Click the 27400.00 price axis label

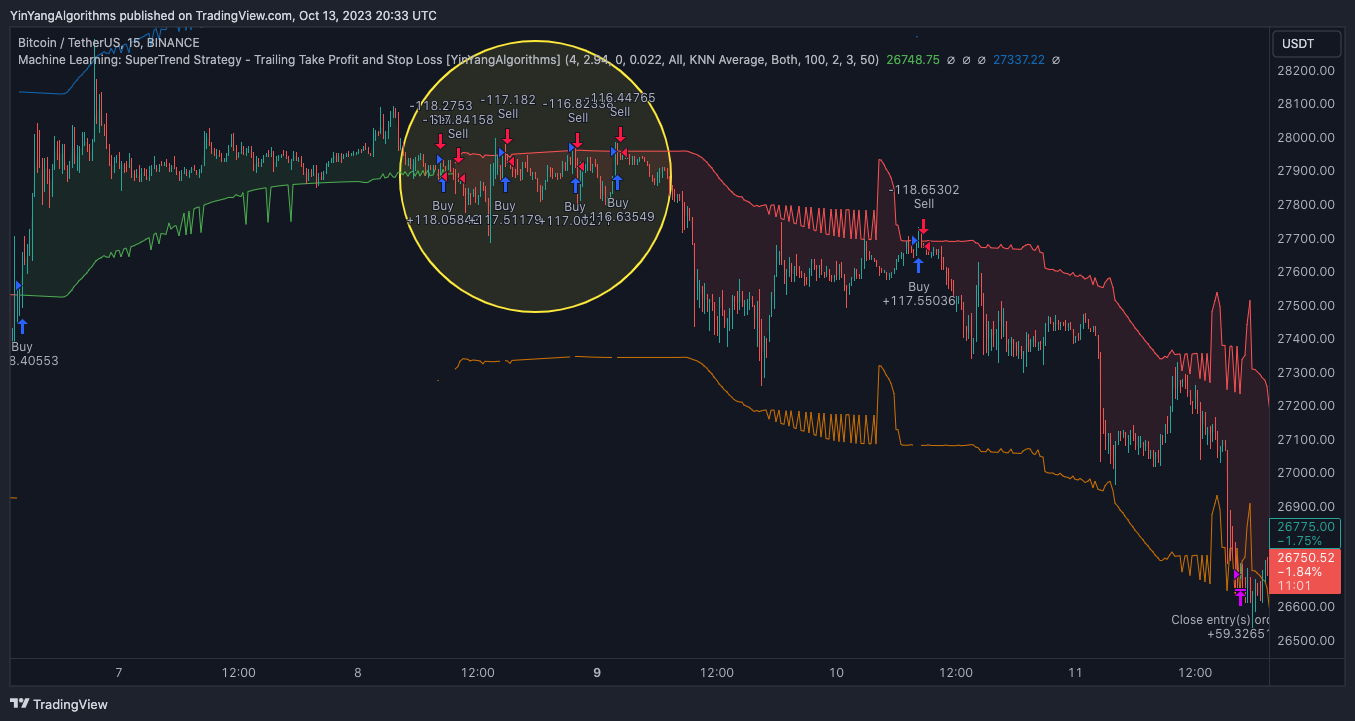1307,339
